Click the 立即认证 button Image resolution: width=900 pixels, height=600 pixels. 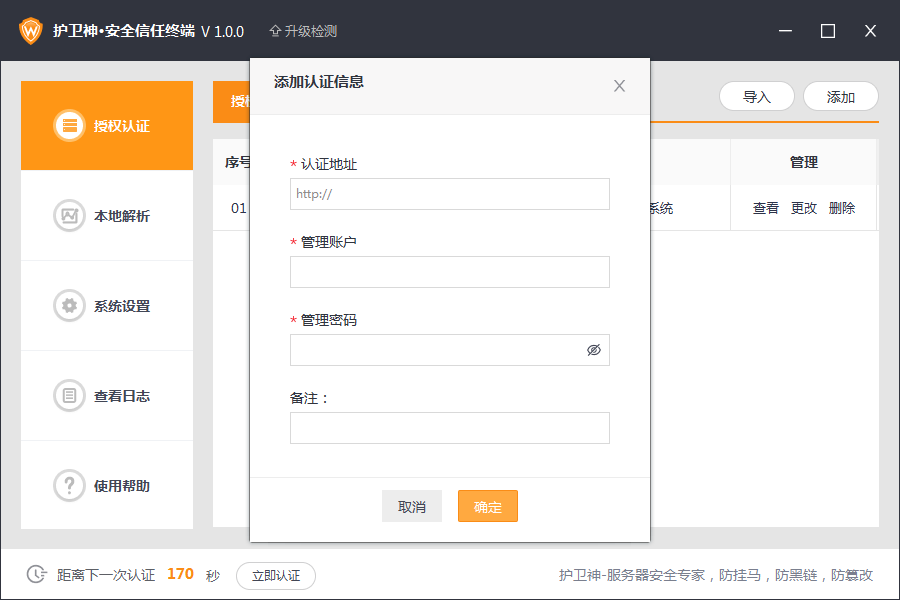pyautogui.click(x=276, y=576)
